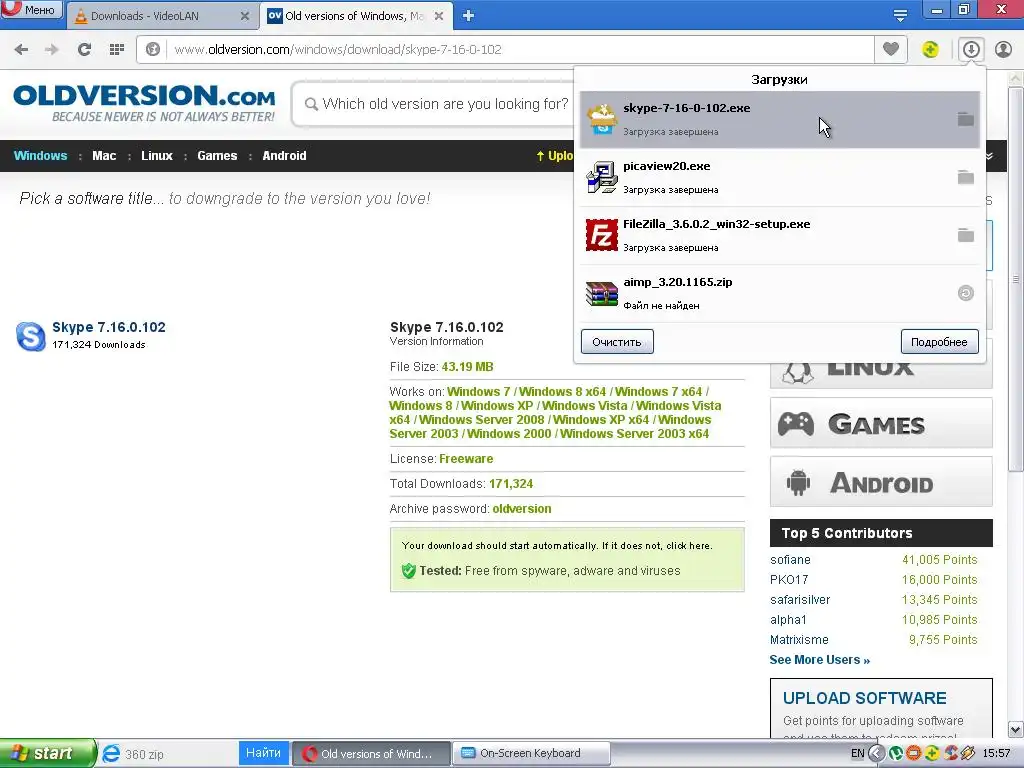Image resolution: width=1024 pixels, height=768 pixels.
Task: Select the aimp_3.20.1165.zip download entry
Action: pyautogui.click(x=780, y=294)
